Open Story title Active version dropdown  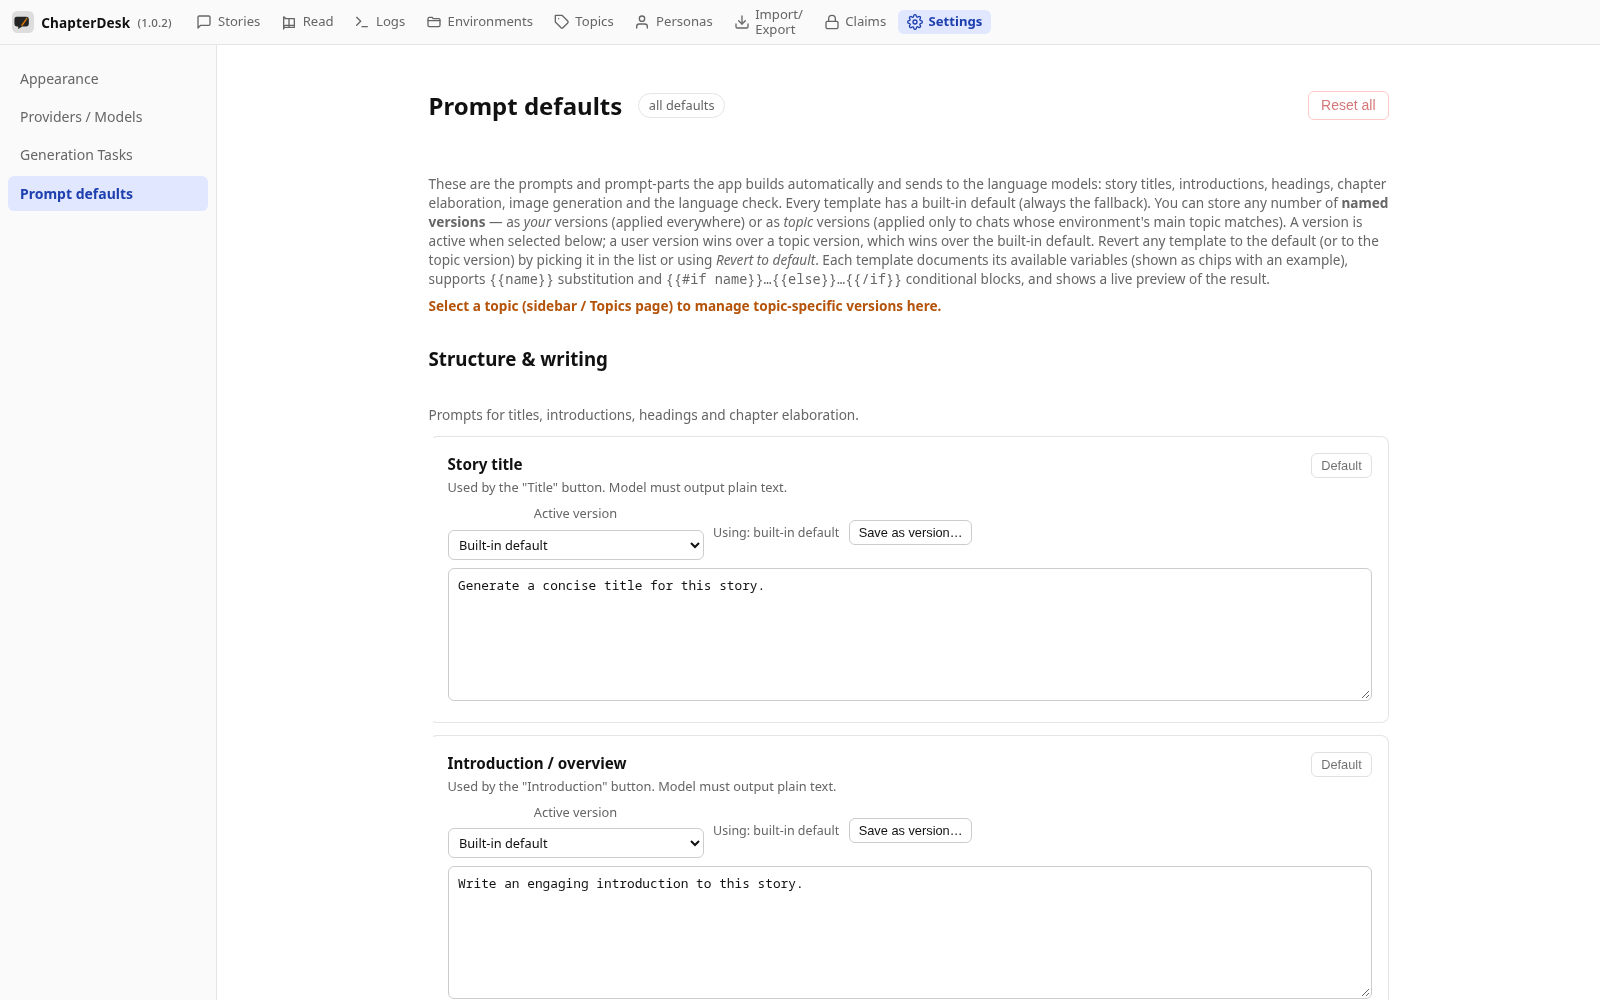576,545
